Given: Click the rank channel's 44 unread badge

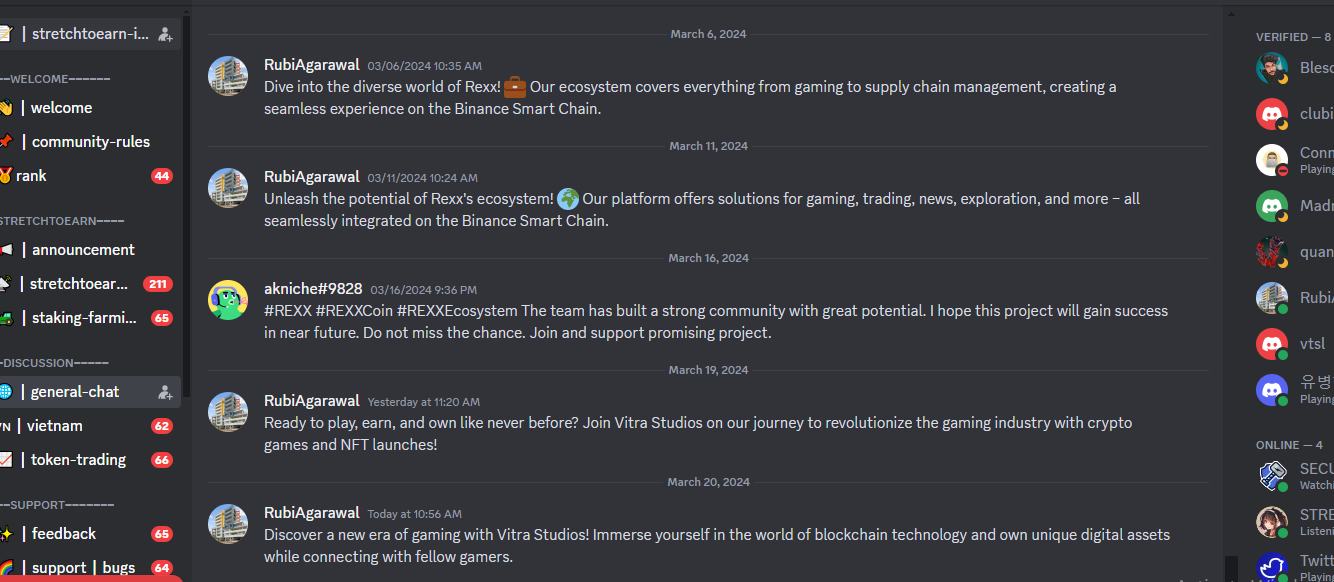Looking at the screenshot, I should point(162,176).
